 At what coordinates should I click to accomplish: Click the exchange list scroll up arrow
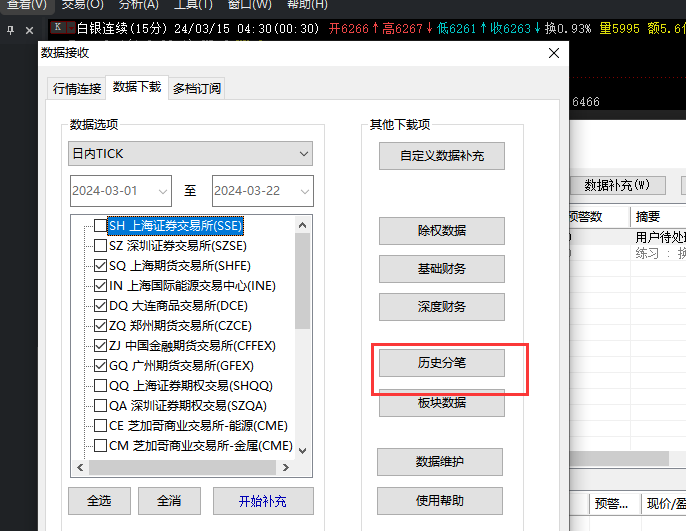click(x=303, y=224)
